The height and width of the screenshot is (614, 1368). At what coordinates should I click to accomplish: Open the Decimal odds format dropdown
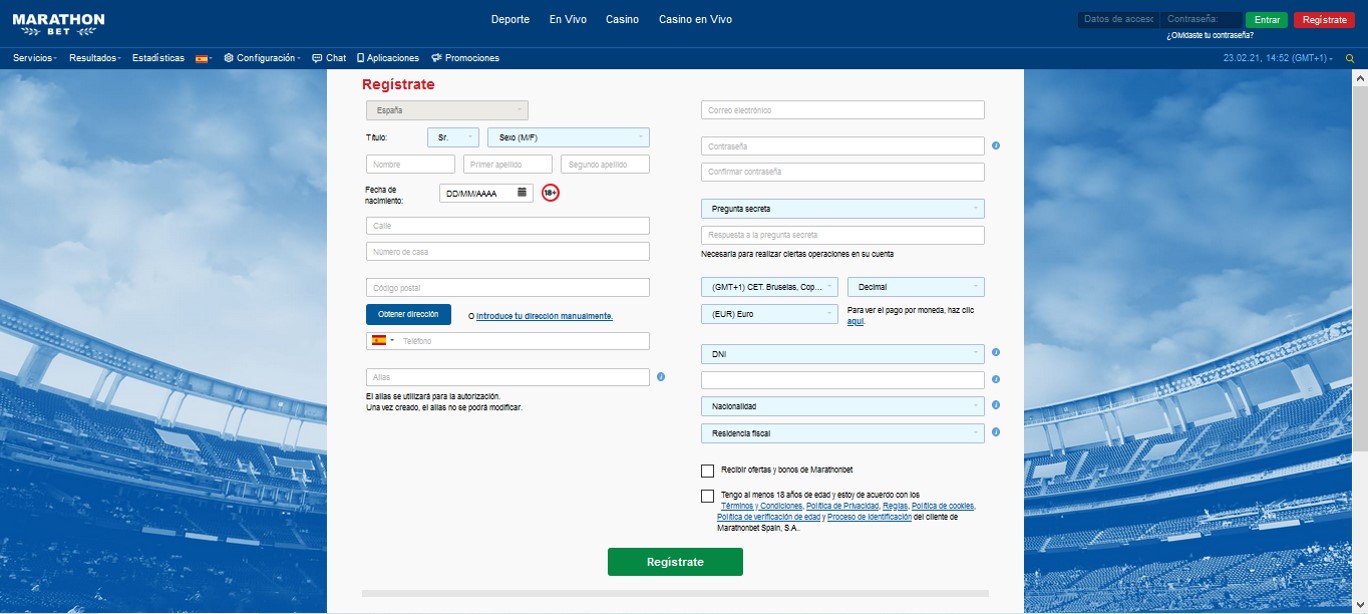click(915, 287)
